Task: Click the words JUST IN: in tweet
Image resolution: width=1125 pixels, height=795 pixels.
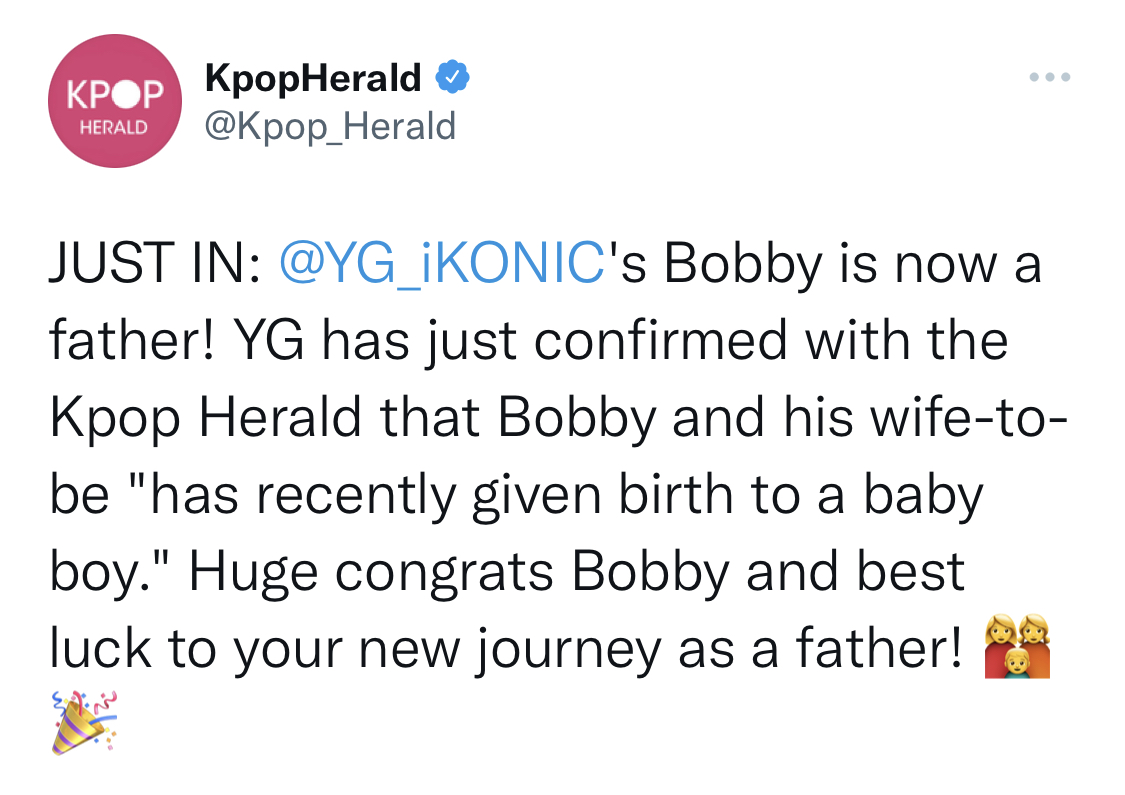Action: 155,263
